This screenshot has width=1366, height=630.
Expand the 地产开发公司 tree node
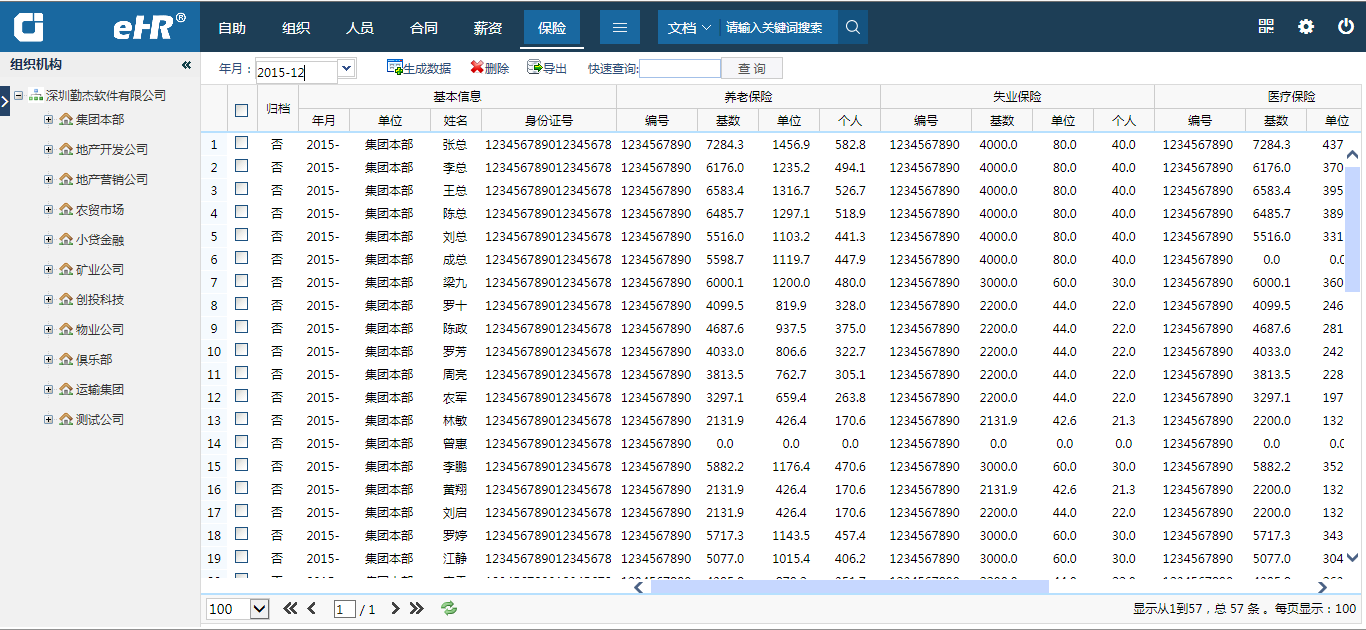click(48, 149)
